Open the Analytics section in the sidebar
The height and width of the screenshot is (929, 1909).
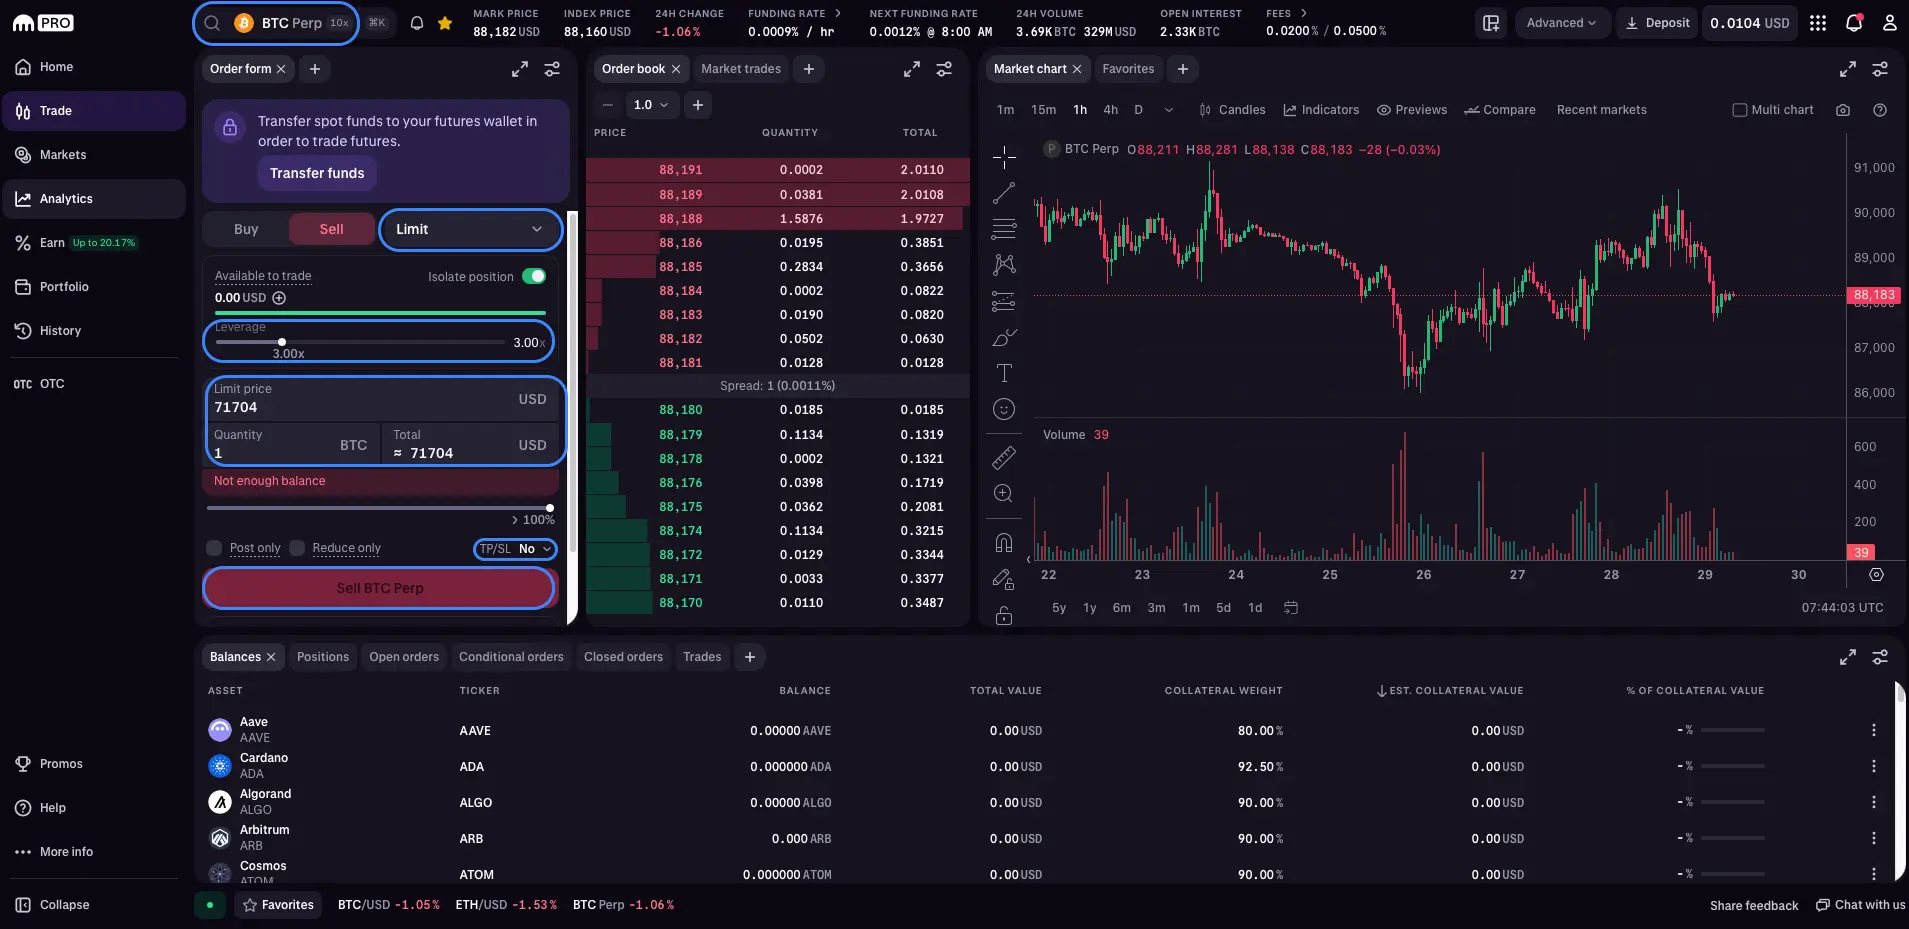(x=68, y=198)
